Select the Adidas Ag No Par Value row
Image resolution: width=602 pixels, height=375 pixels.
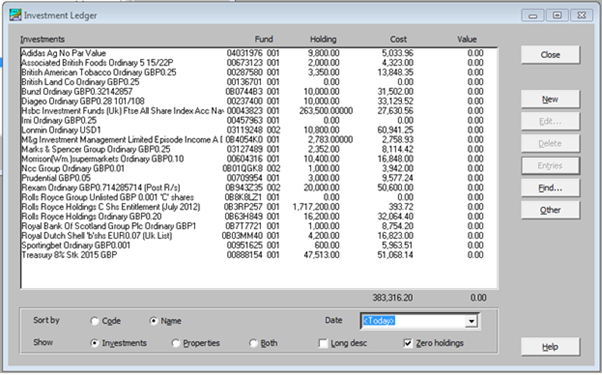pyautogui.click(x=259, y=53)
